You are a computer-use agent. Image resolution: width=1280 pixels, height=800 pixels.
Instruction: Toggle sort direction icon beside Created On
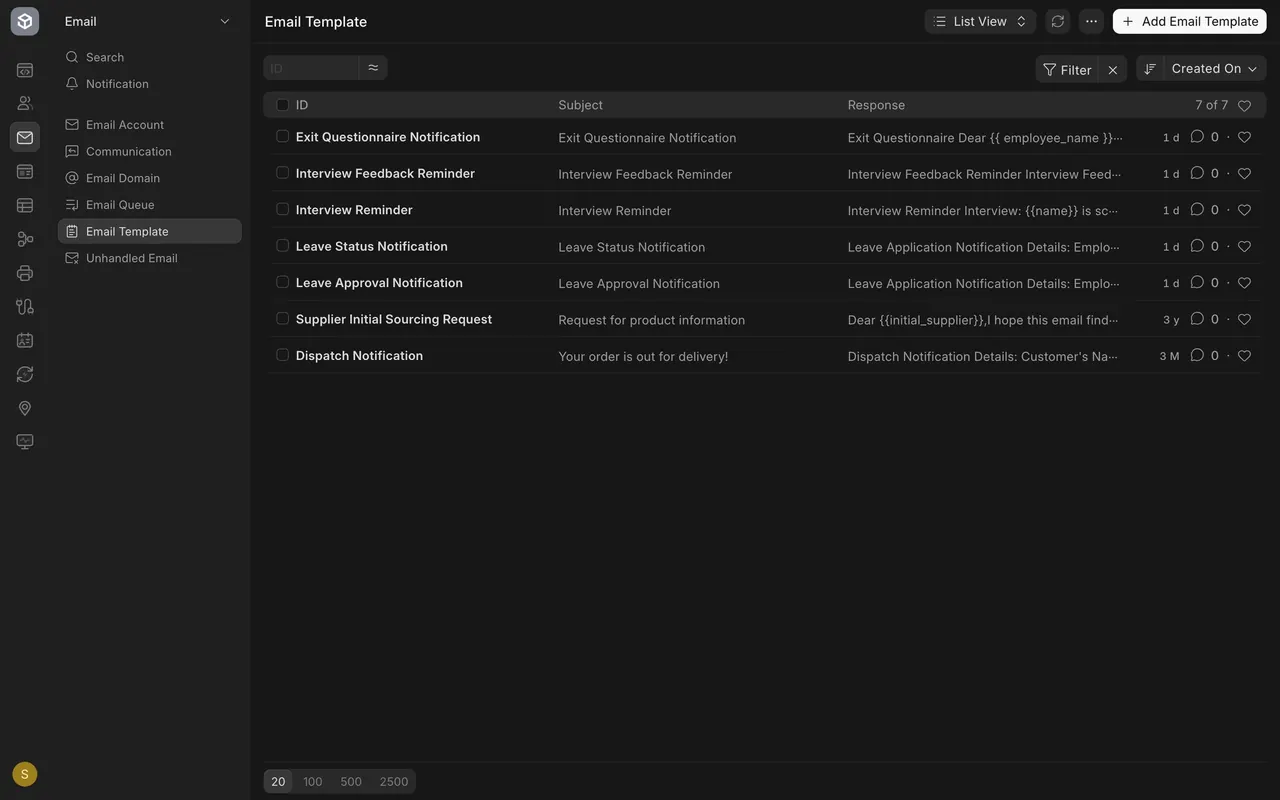click(1150, 68)
